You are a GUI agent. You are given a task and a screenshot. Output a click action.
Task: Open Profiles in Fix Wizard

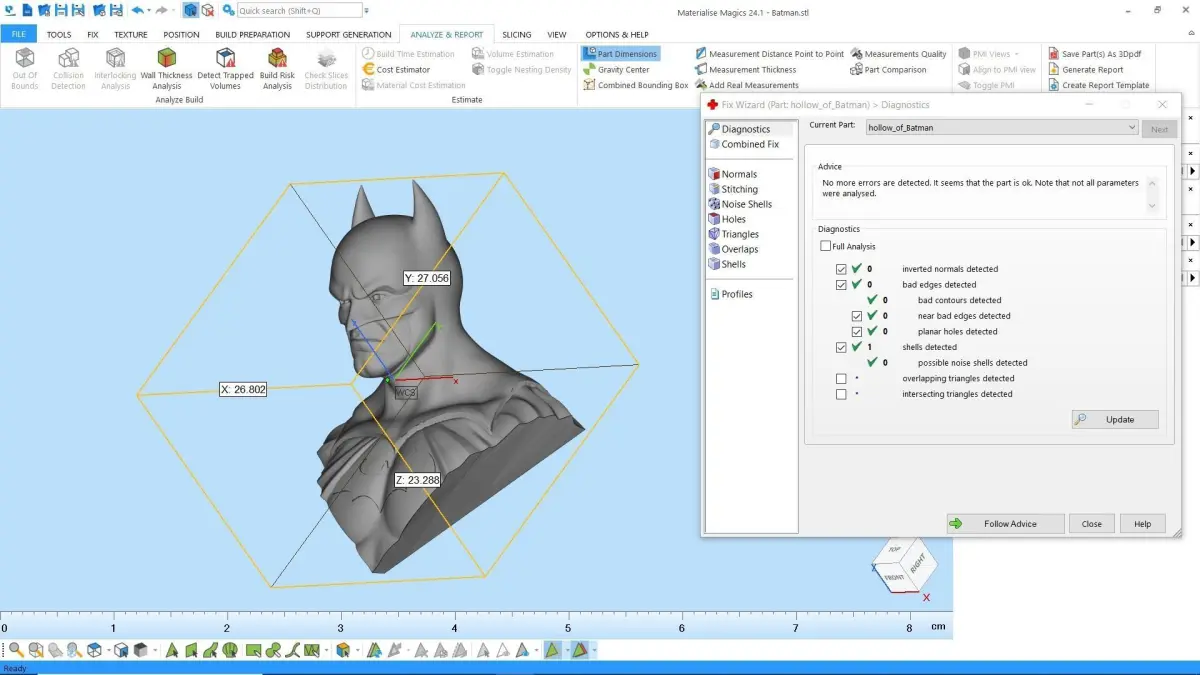(x=730, y=294)
